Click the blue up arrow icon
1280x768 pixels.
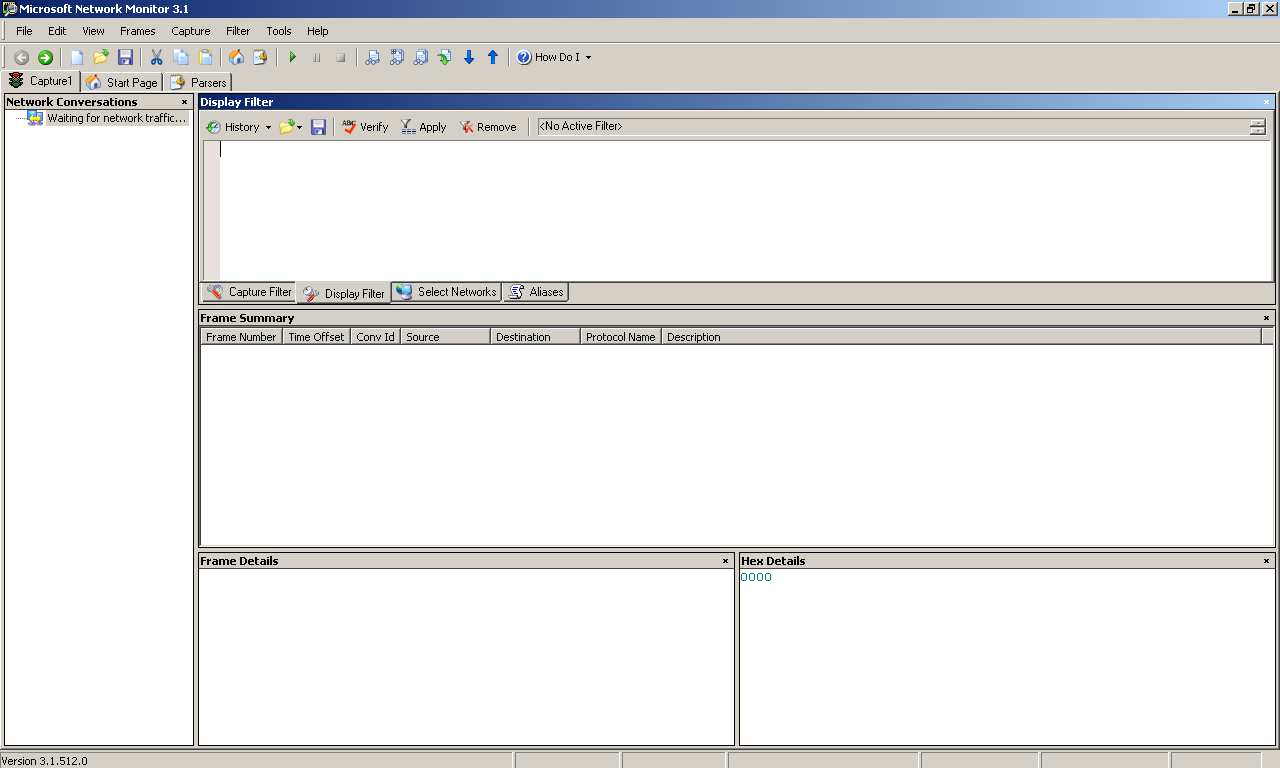tap(493, 58)
